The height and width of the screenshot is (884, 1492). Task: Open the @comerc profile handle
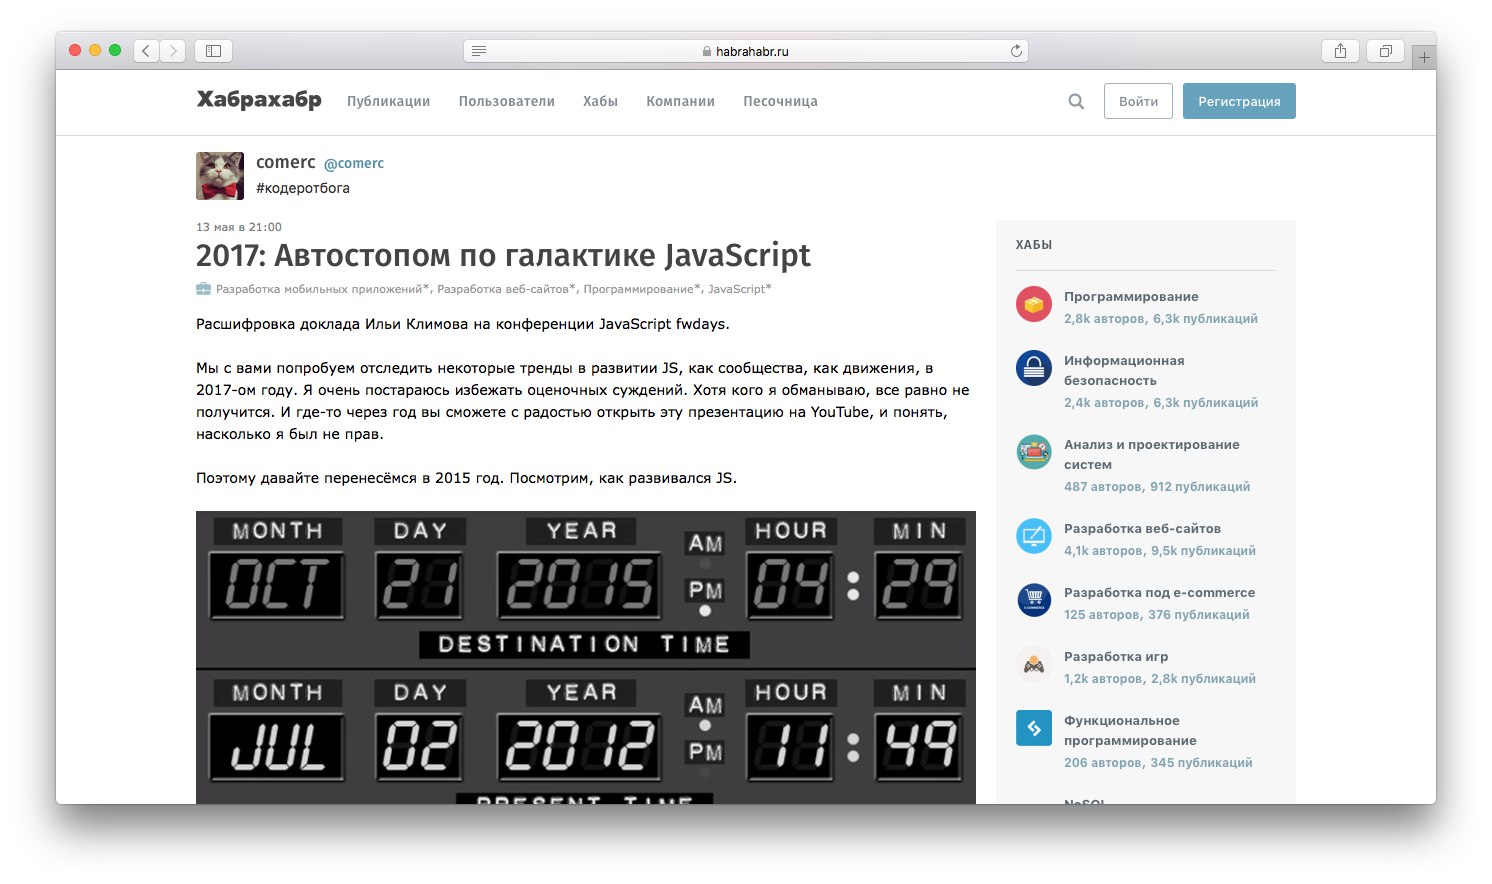pos(354,163)
